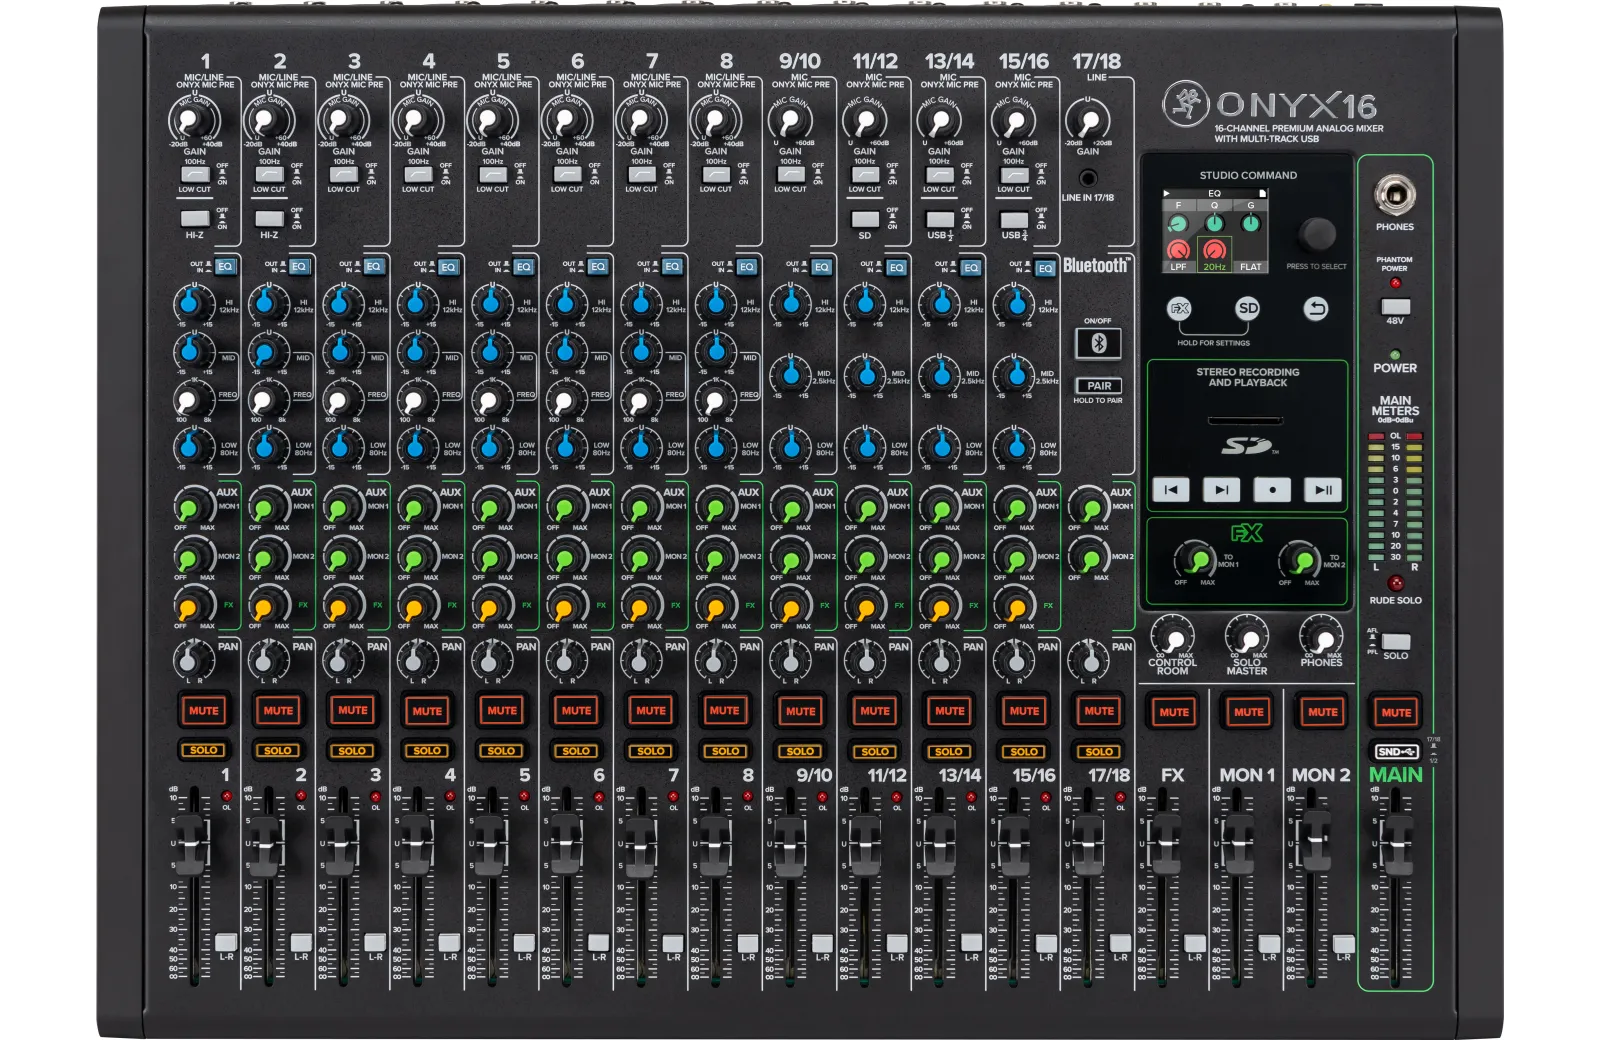The image size is (1600, 1040).
Task: Mute the MAIN output
Action: tap(1396, 712)
